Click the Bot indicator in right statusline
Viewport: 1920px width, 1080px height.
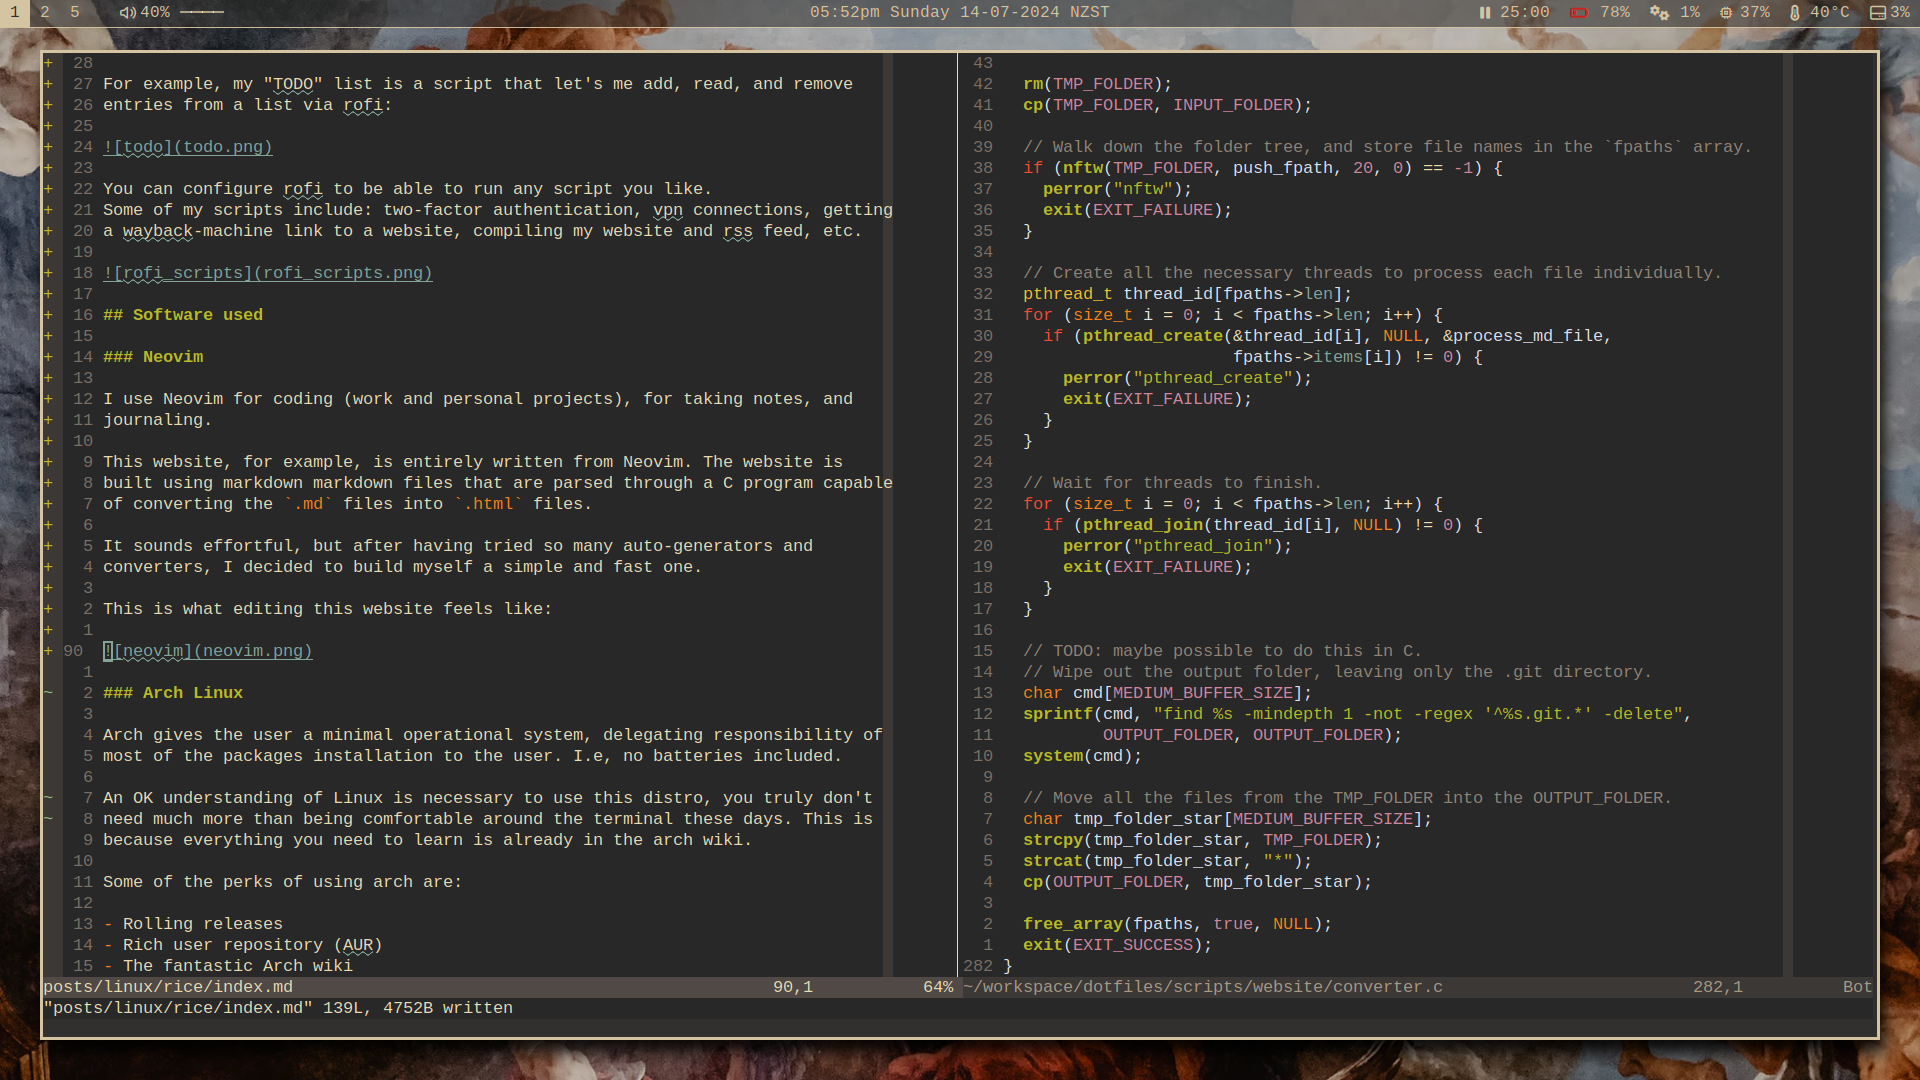[x=1856, y=987]
